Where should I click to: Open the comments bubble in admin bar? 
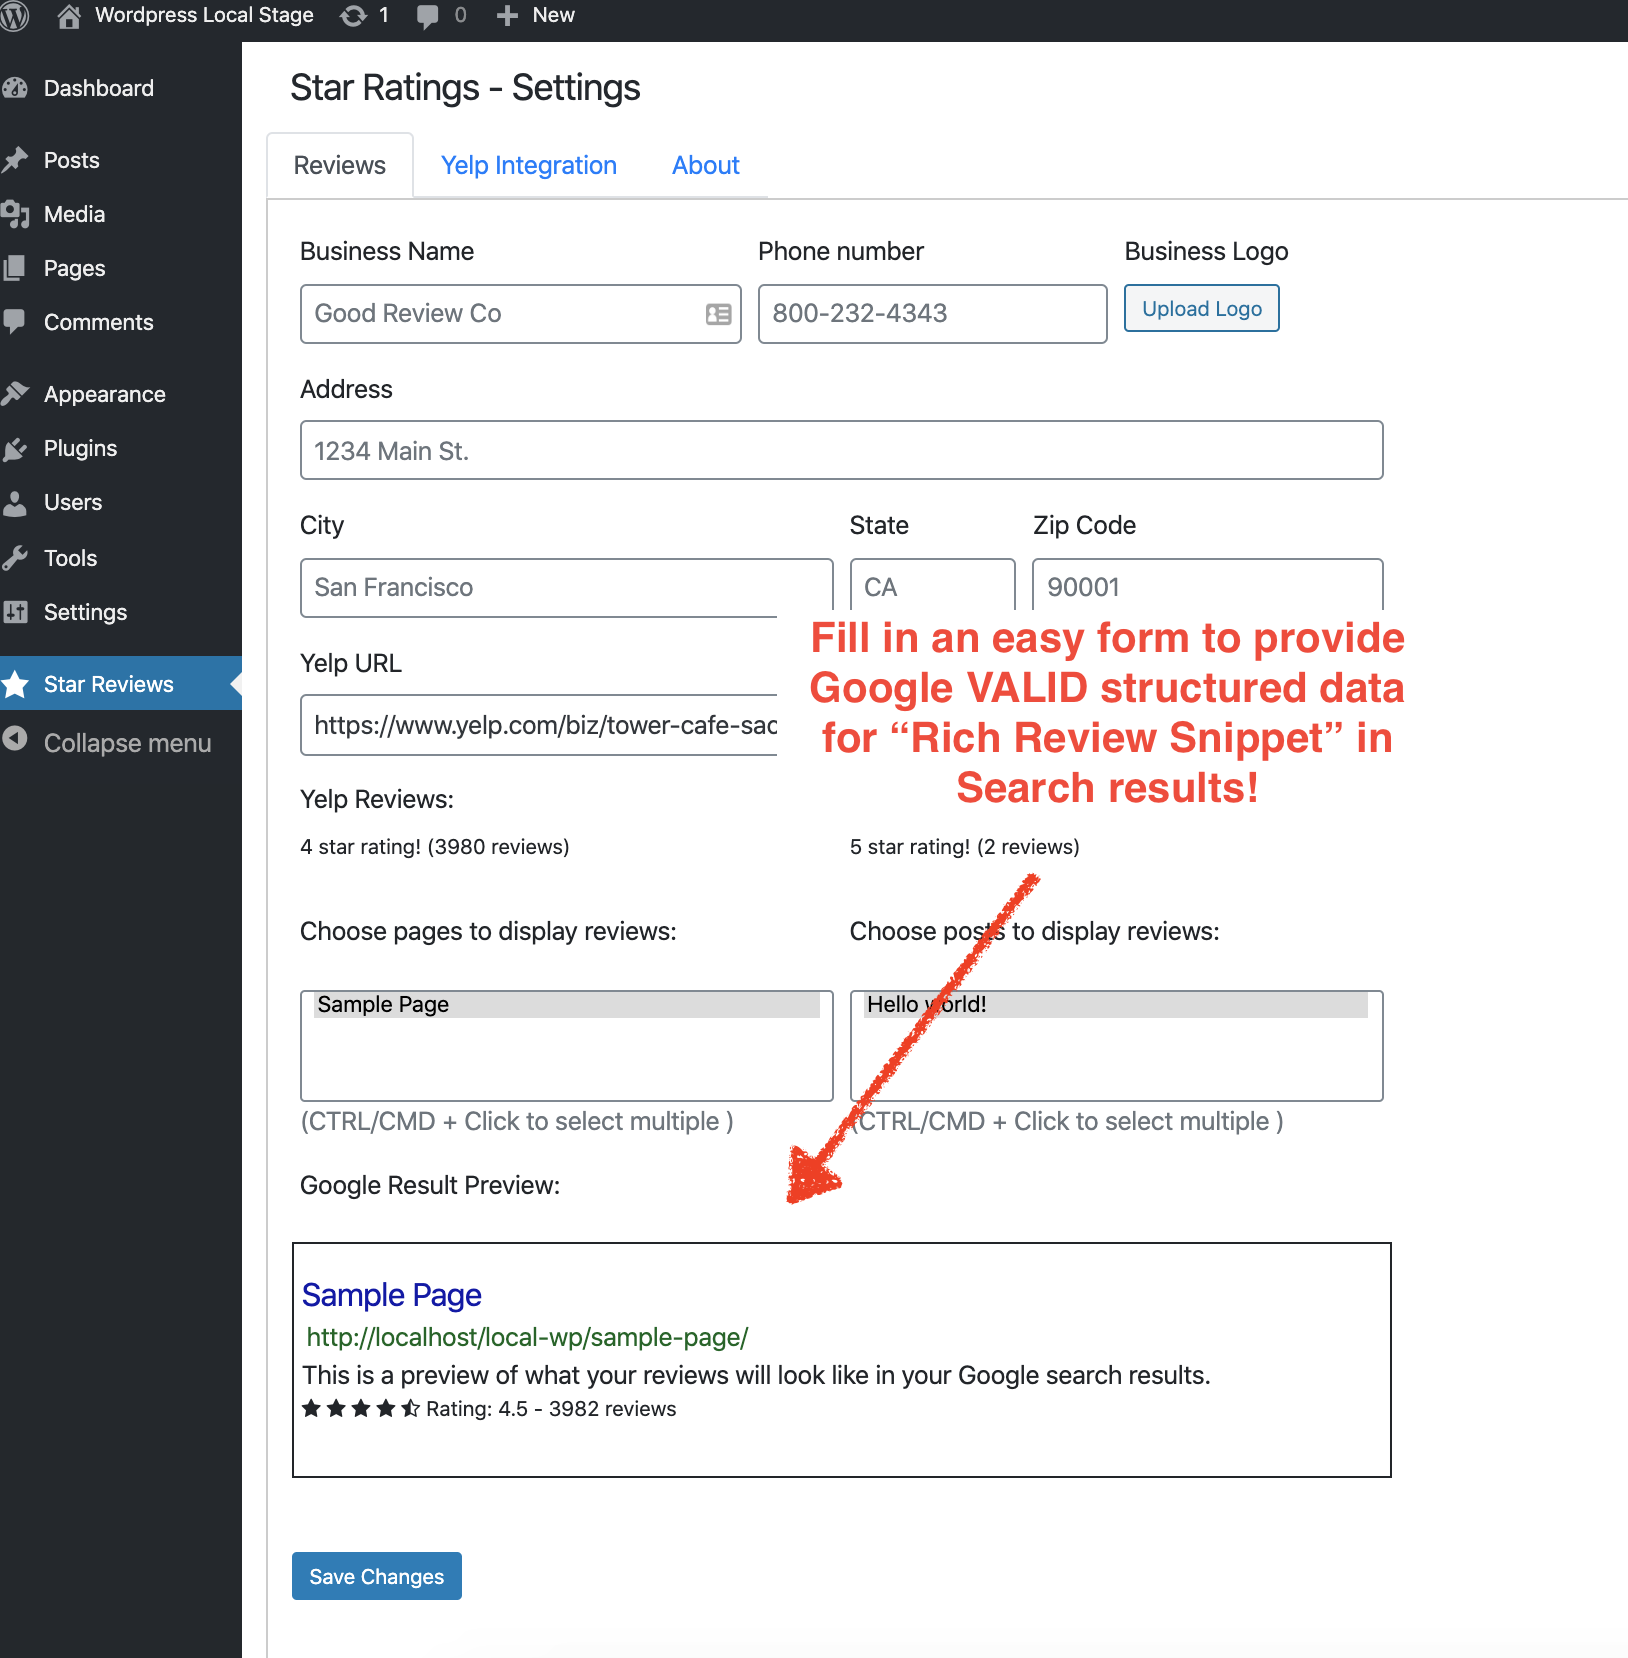point(427,17)
